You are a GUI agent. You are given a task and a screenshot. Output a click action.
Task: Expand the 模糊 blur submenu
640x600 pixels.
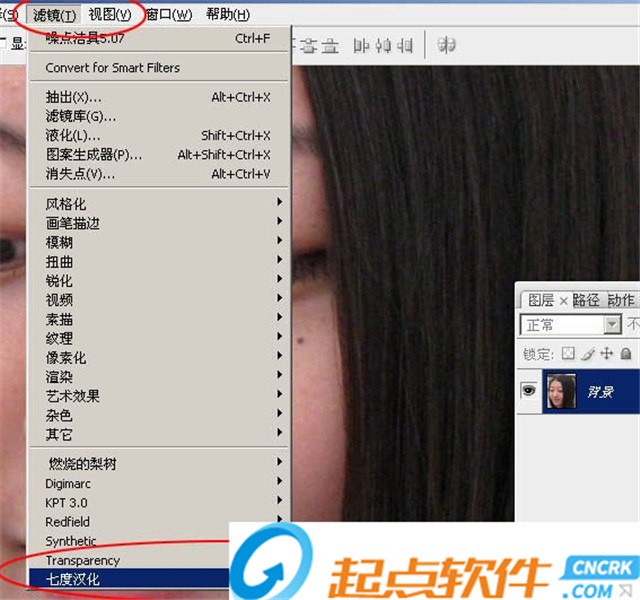tap(159, 242)
